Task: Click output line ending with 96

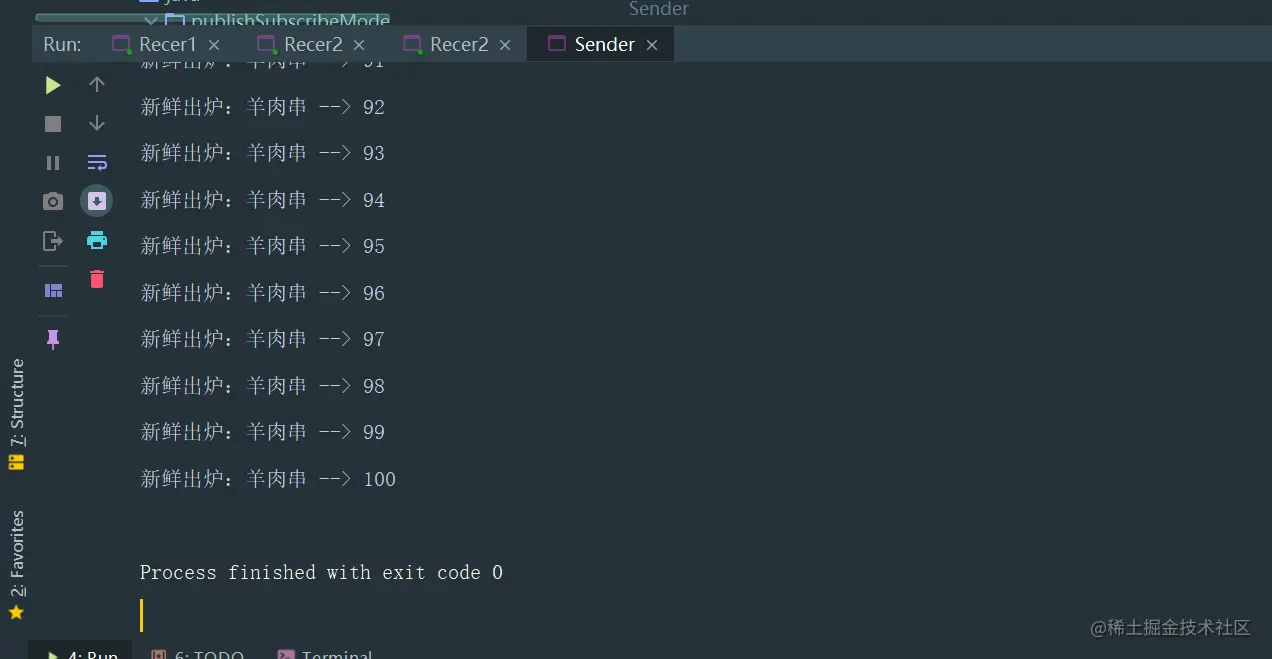Action: (x=263, y=293)
